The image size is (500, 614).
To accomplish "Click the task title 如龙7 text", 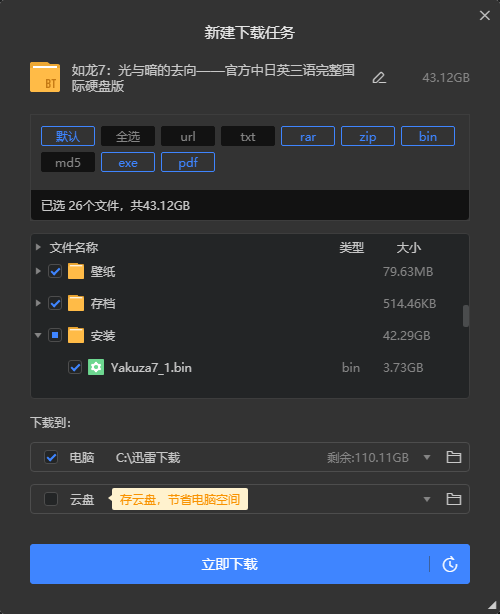I will tap(213, 78).
